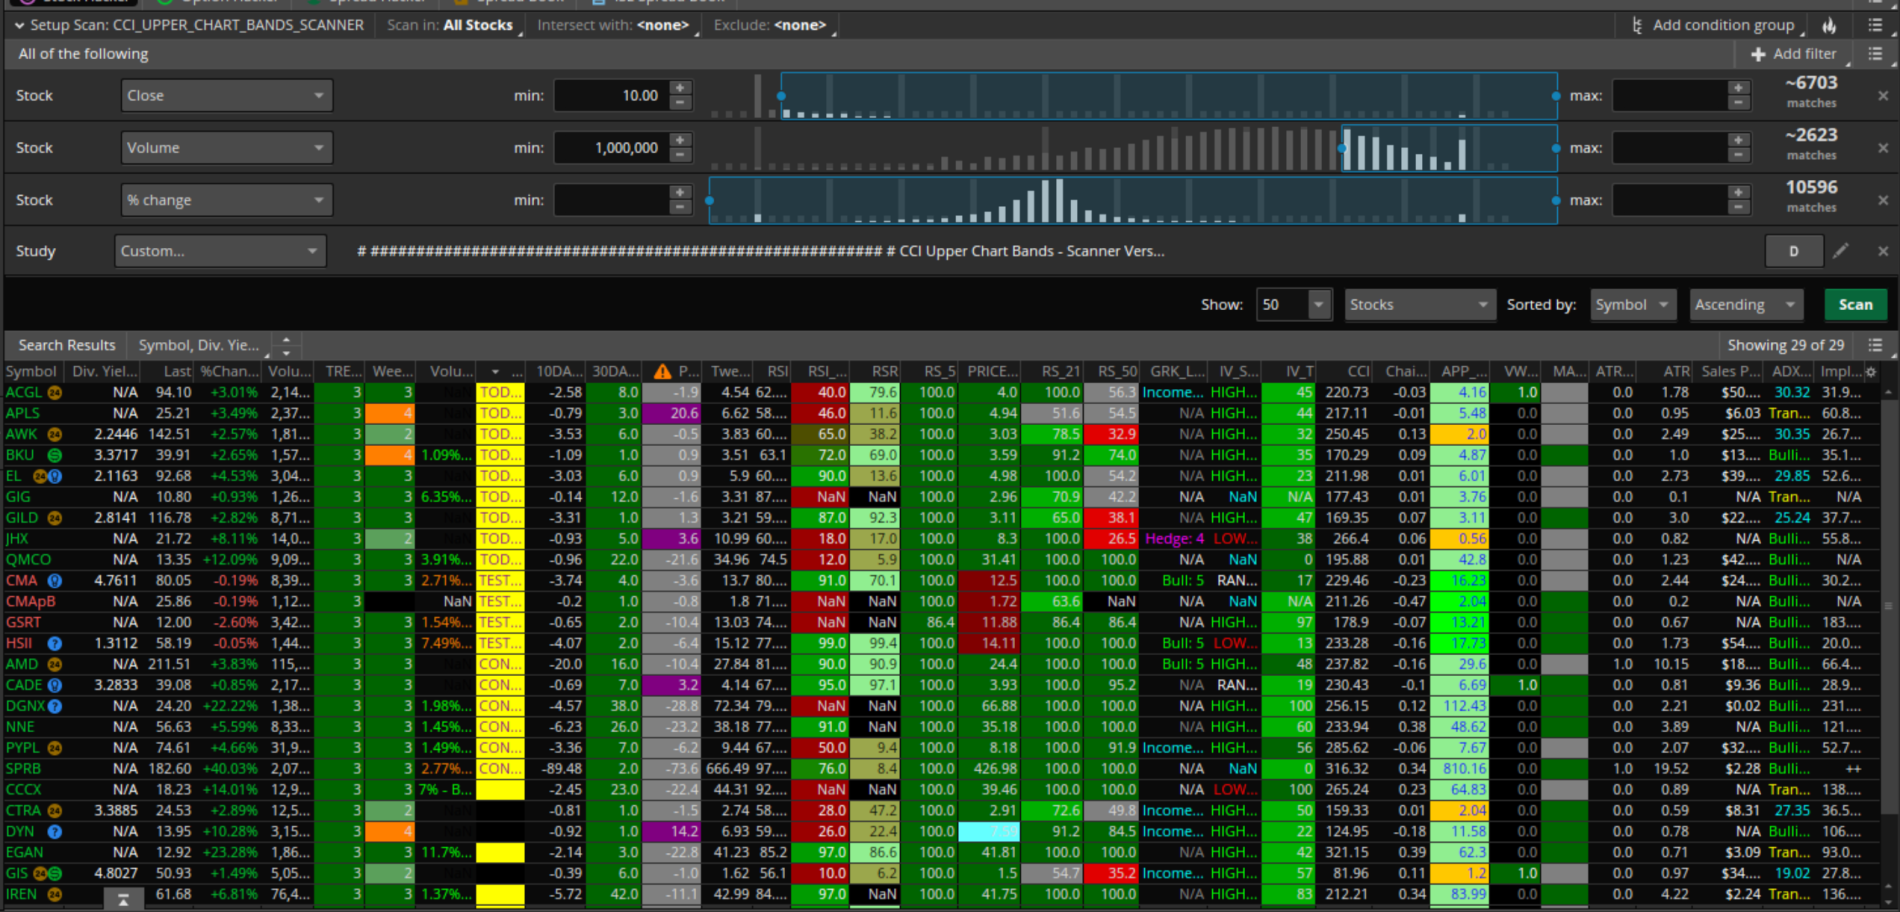Open the Ascending sort order dropdown
The image size is (1900, 912).
click(1745, 305)
